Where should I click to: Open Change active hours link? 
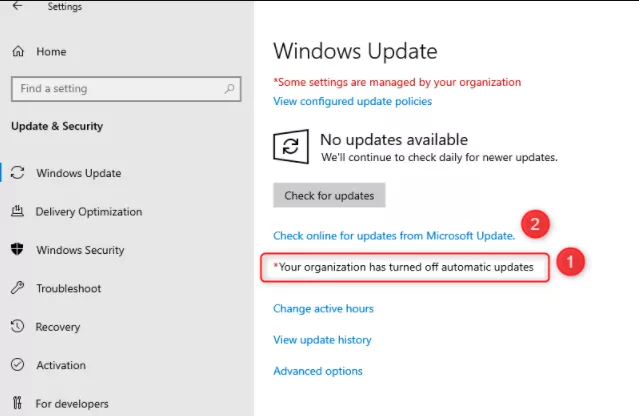(x=323, y=308)
